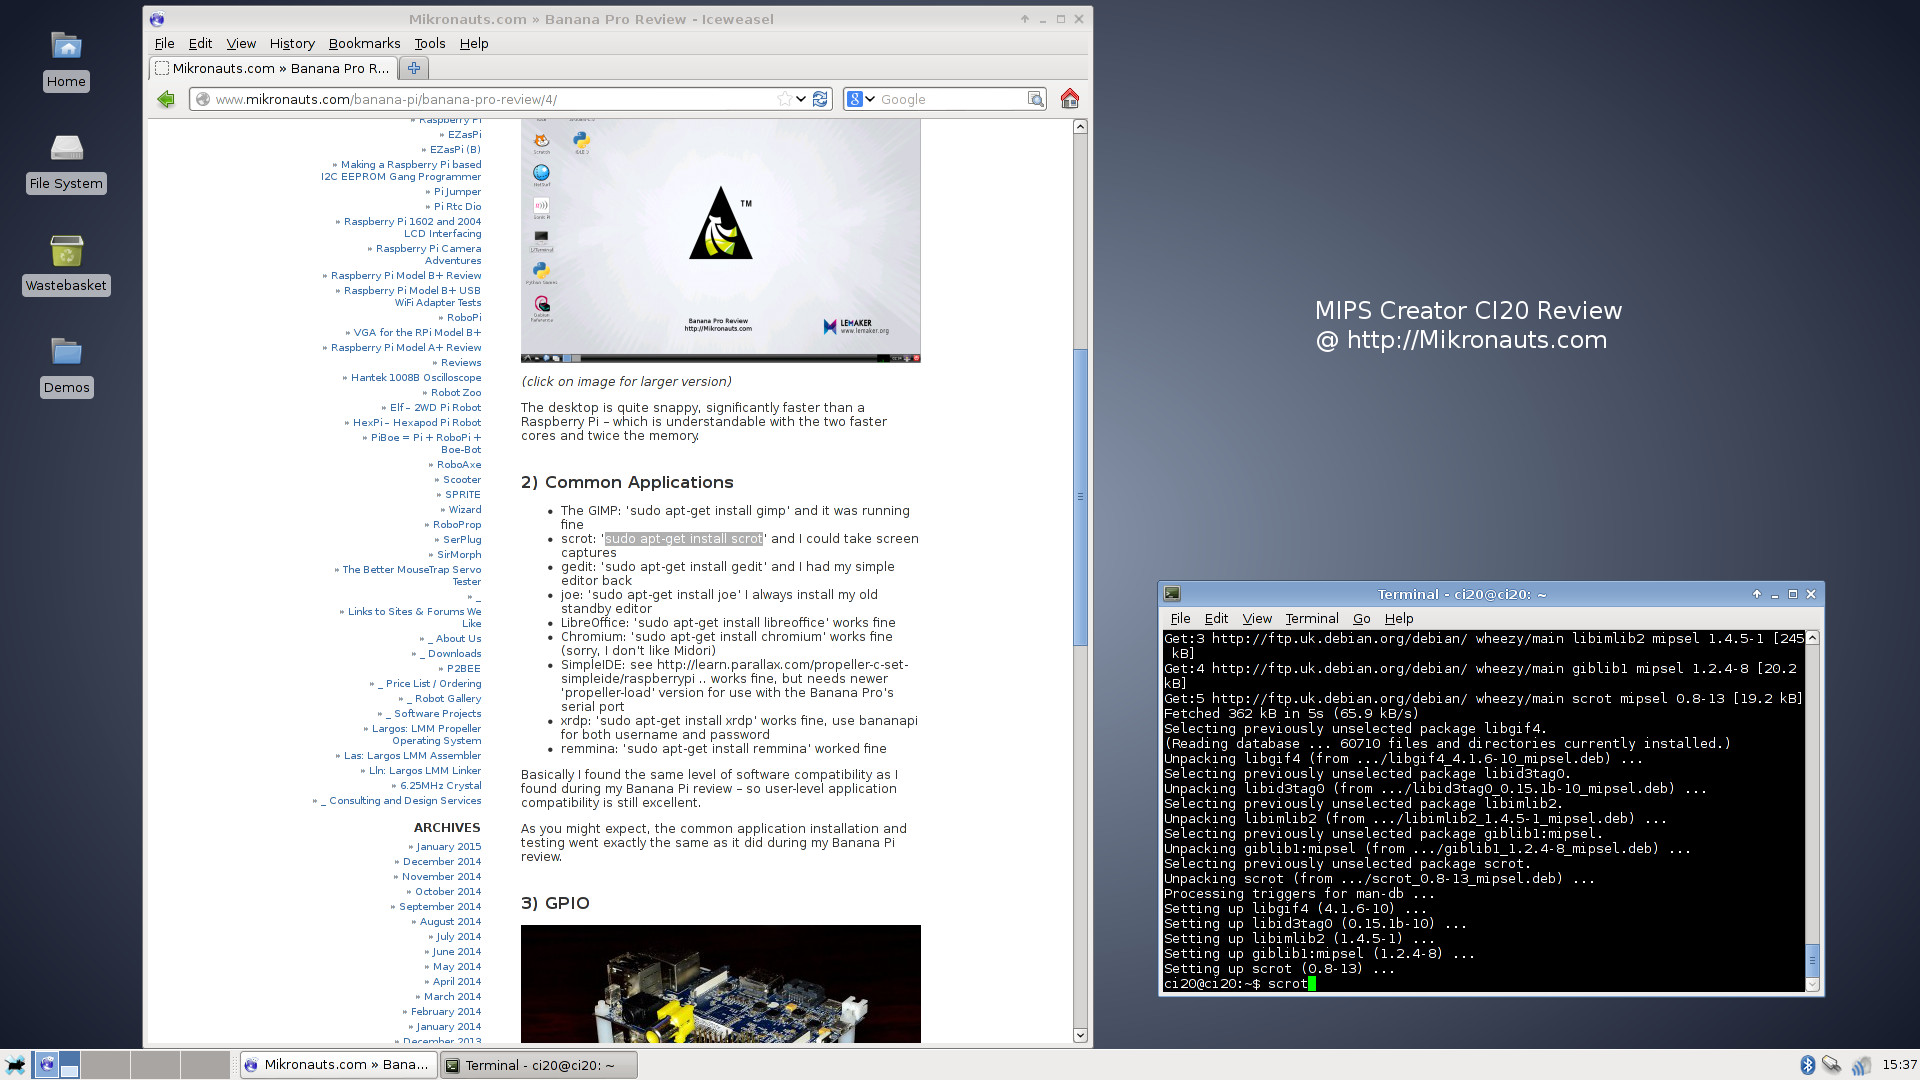Open the Robot Zoo sidebar link

[x=456, y=392]
